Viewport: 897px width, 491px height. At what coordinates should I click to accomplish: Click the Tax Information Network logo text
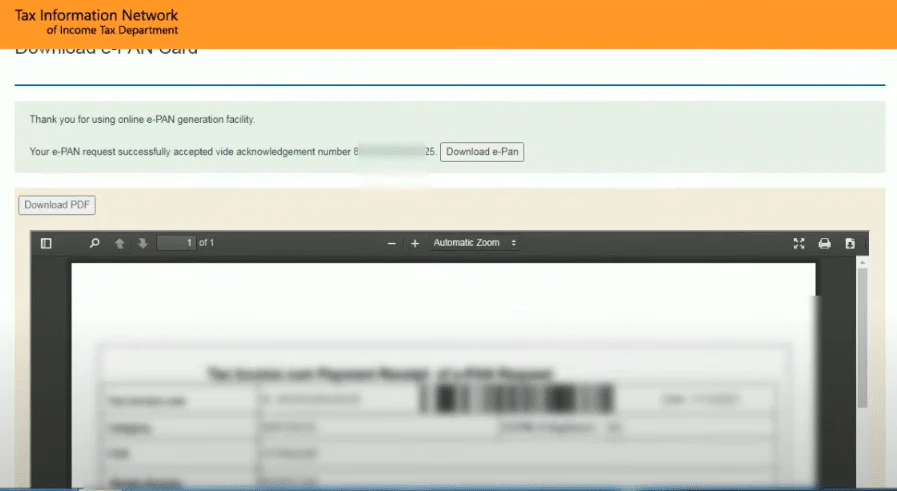click(x=96, y=15)
